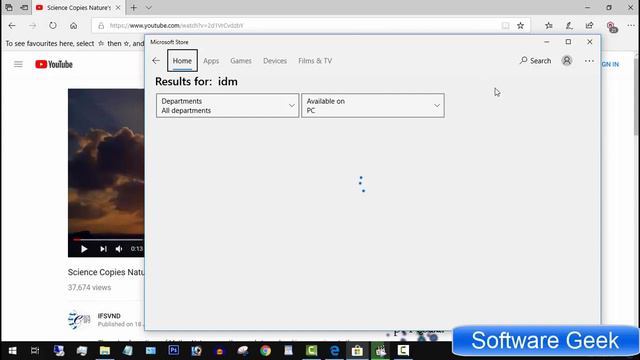Image resolution: width=640 pixels, height=360 pixels.
Task: Open Task View on taskbar
Action: [35, 351]
